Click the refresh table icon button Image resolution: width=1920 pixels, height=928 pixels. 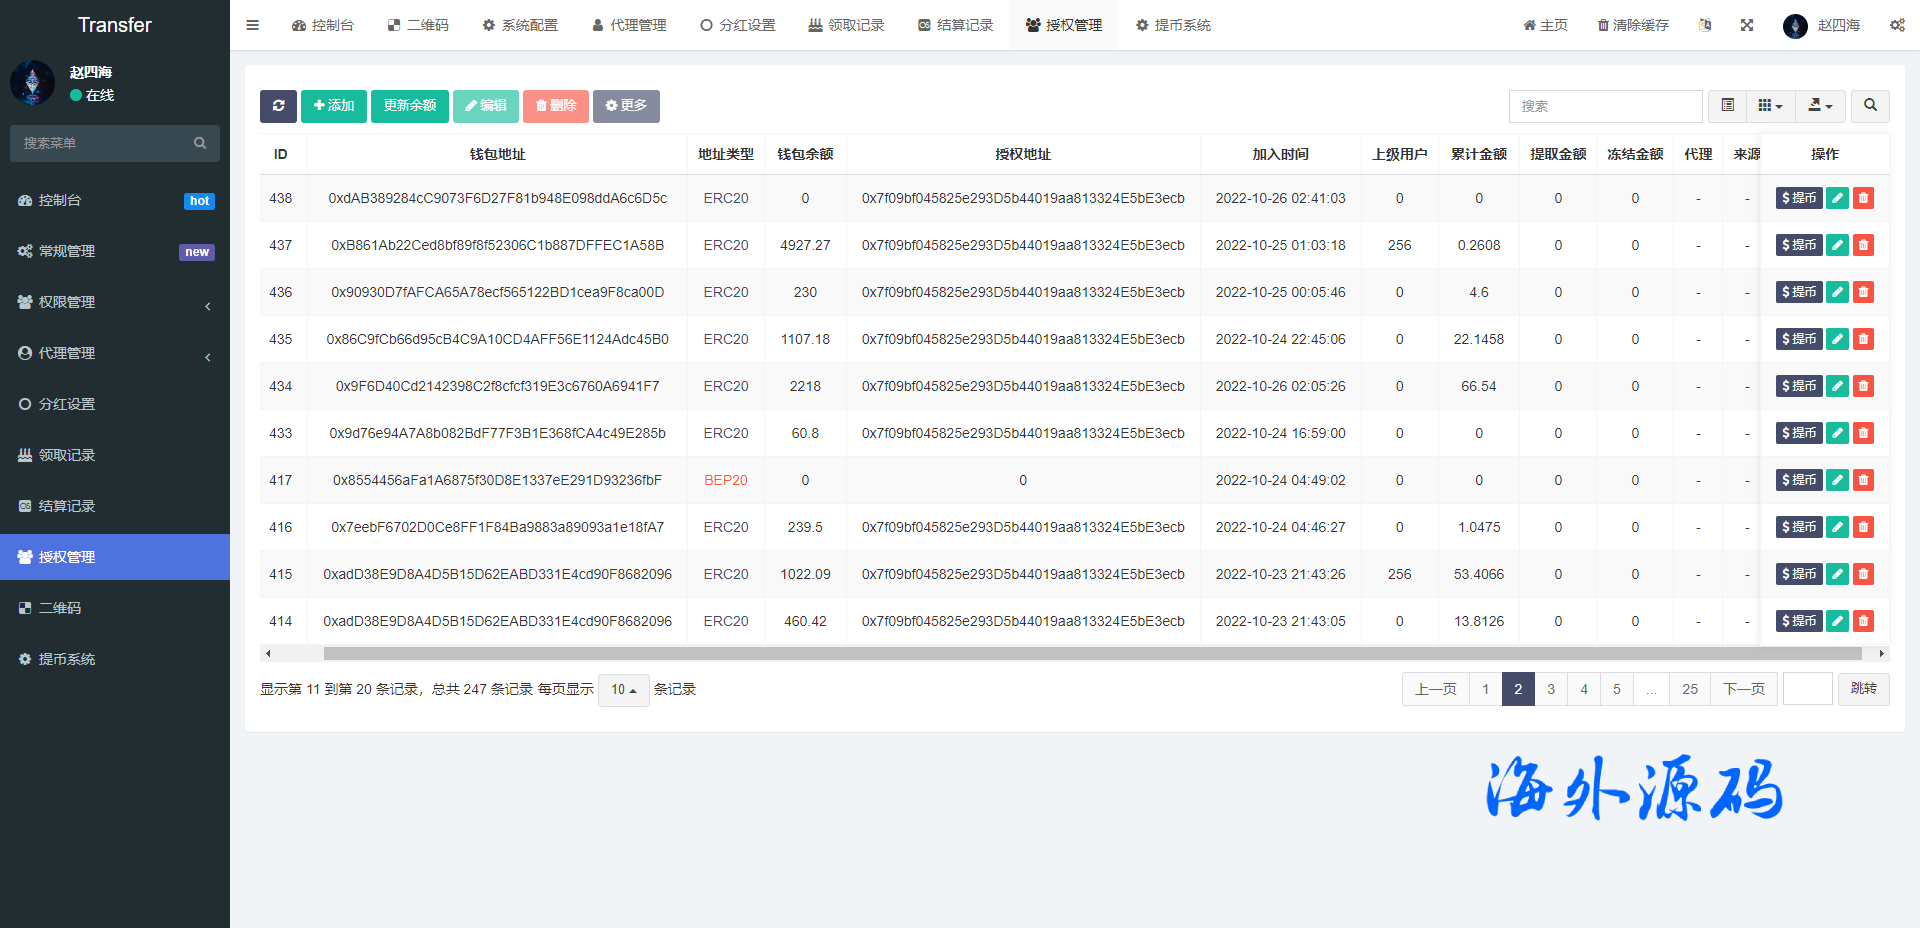(278, 106)
